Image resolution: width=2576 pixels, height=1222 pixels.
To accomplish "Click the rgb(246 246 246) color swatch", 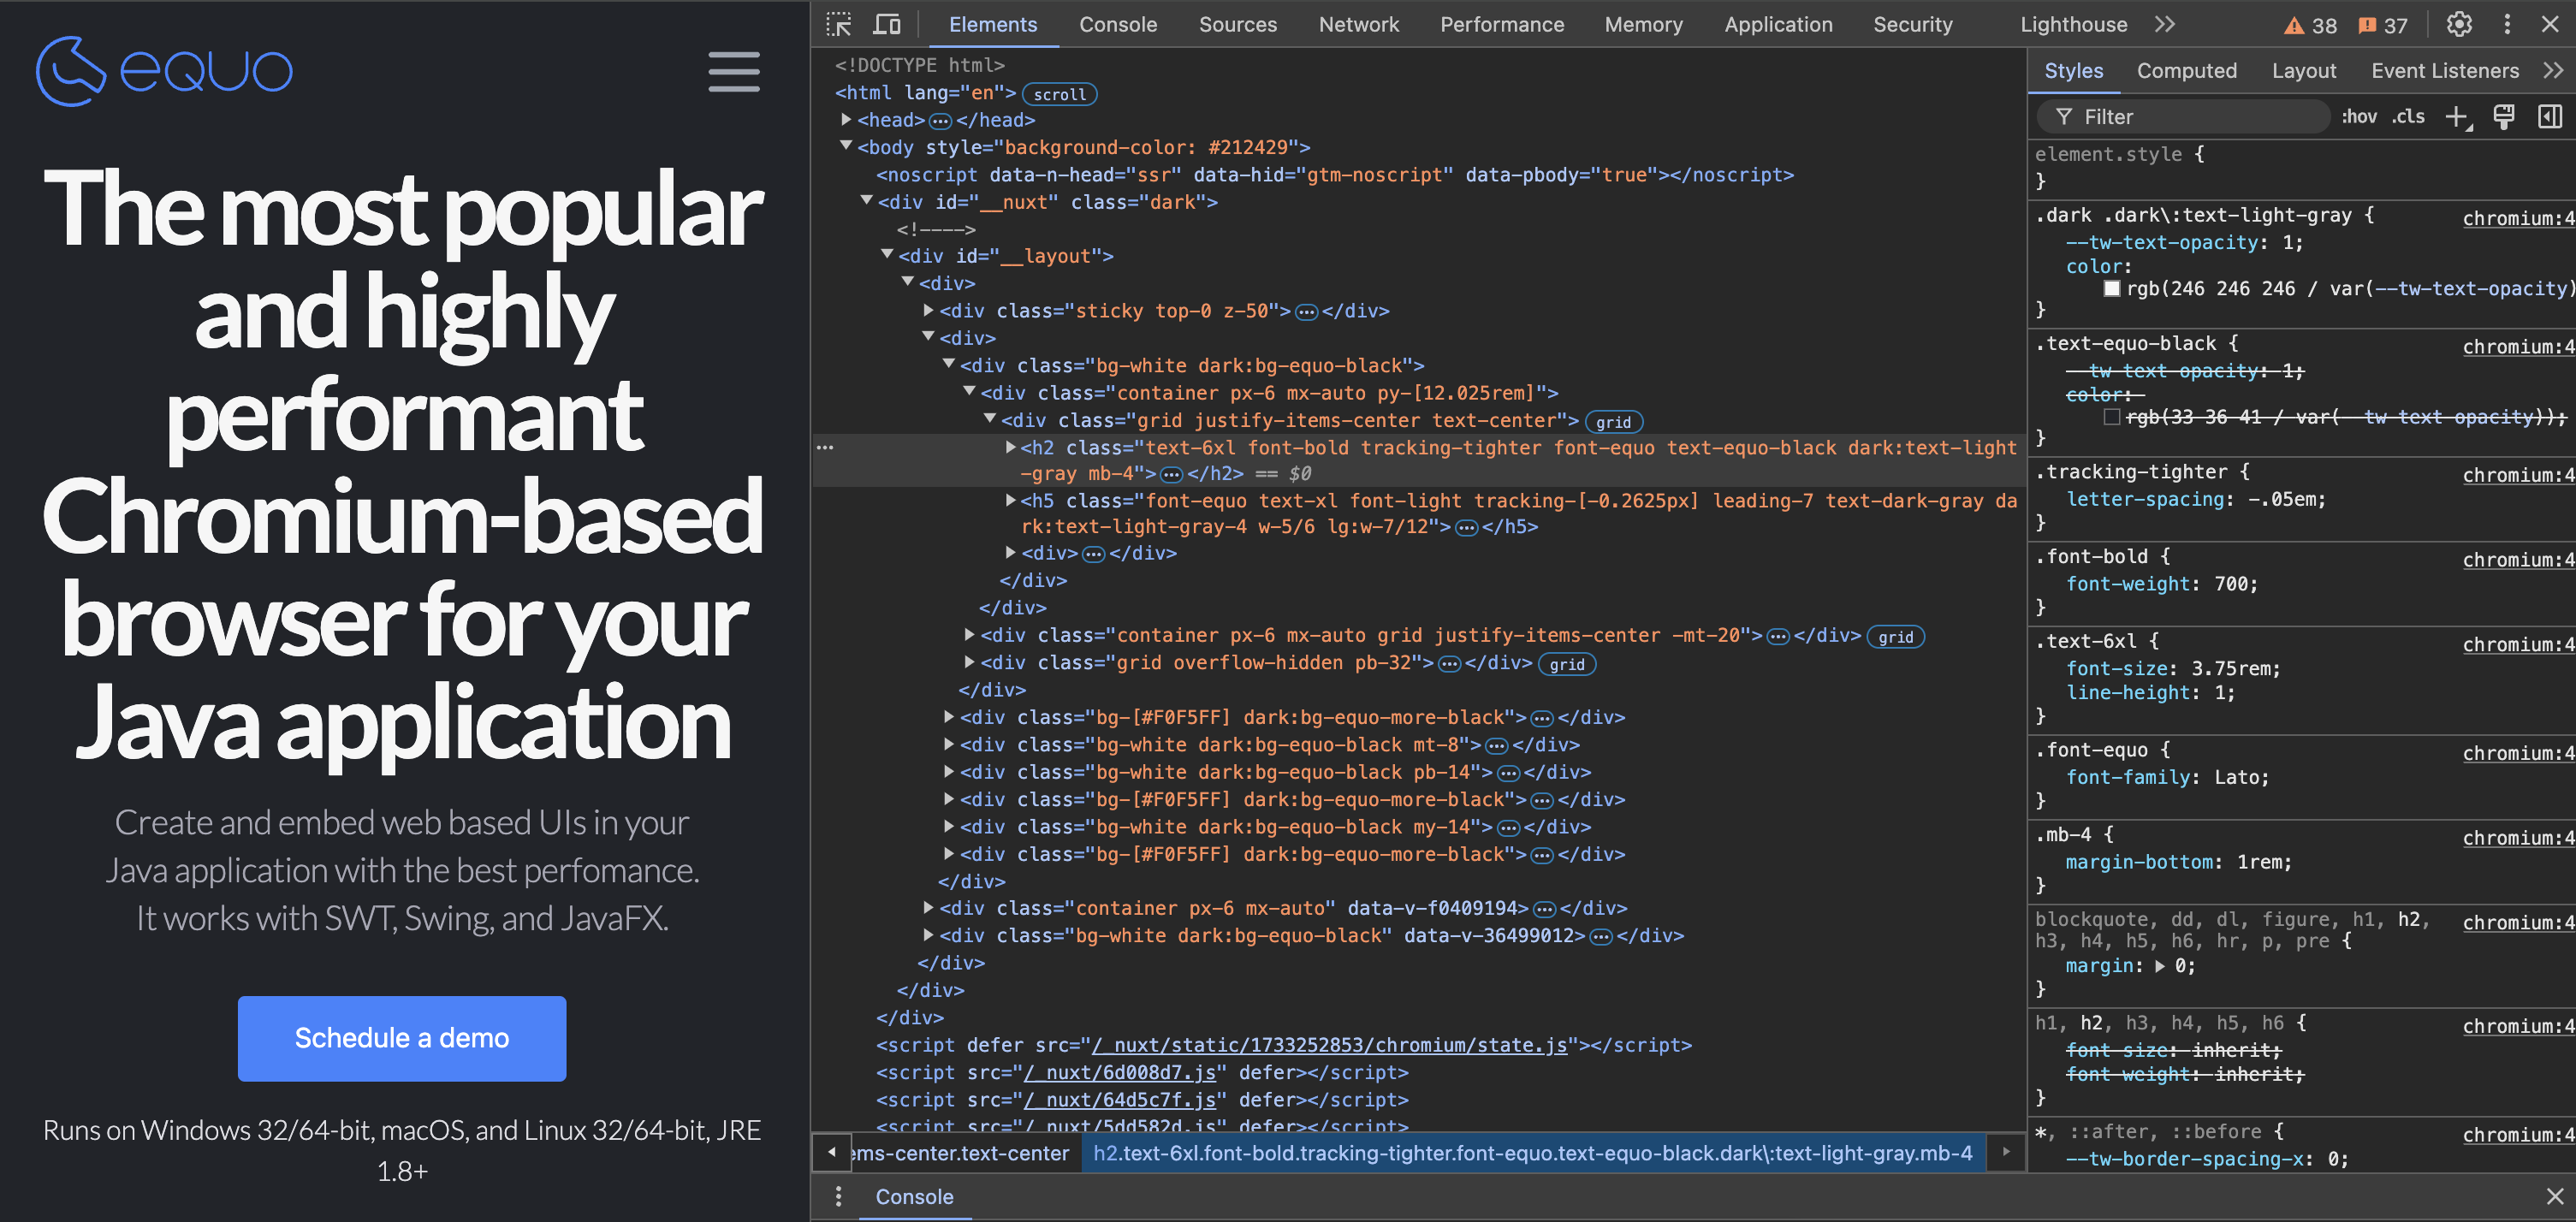I will 2112,289.
